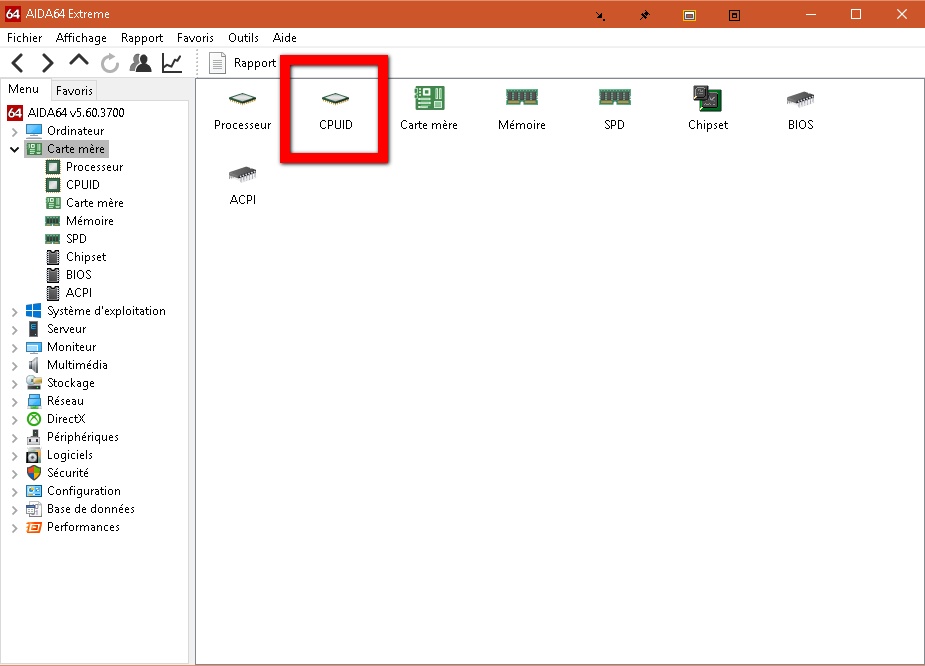The image size is (925, 666).
Task: Open the user manager icon in the toolbar
Action: (x=140, y=63)
